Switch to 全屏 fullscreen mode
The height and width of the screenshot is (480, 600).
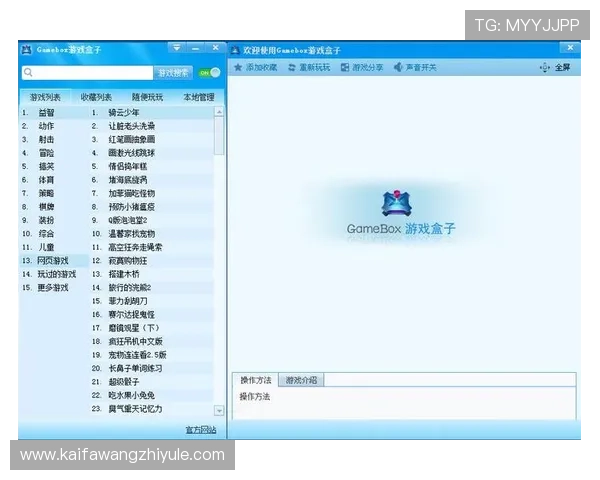click(555, 68)
